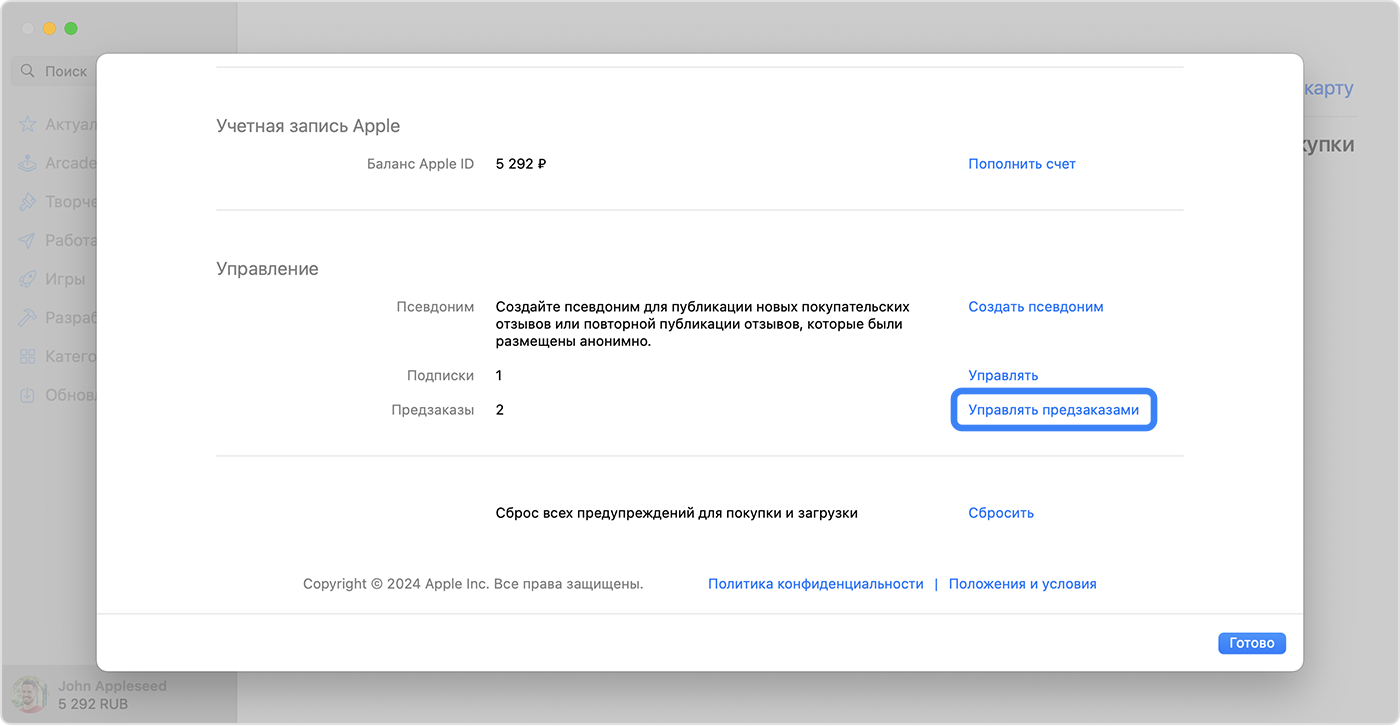Click the 5 292 RUB account balance
Viewport: 1400px width, 726px height.
coord(93,704)
